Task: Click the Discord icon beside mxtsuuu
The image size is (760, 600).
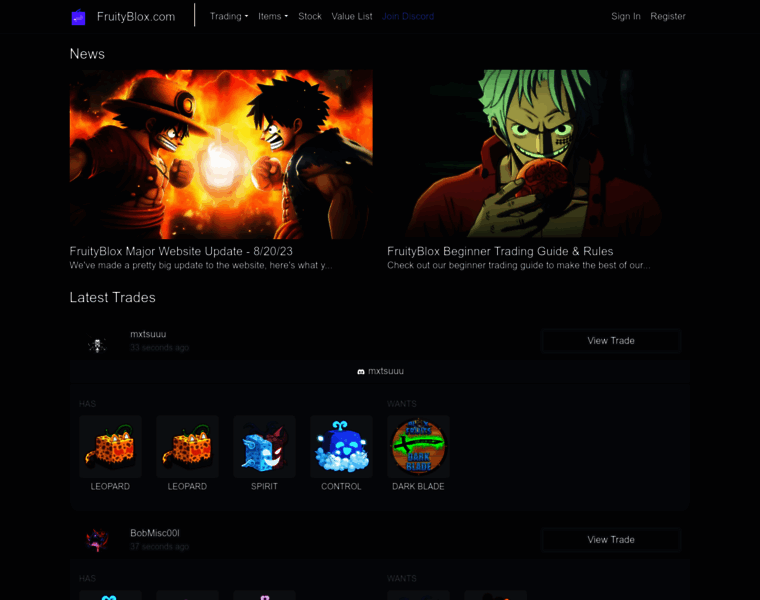Action: click(x=361, y=372)
